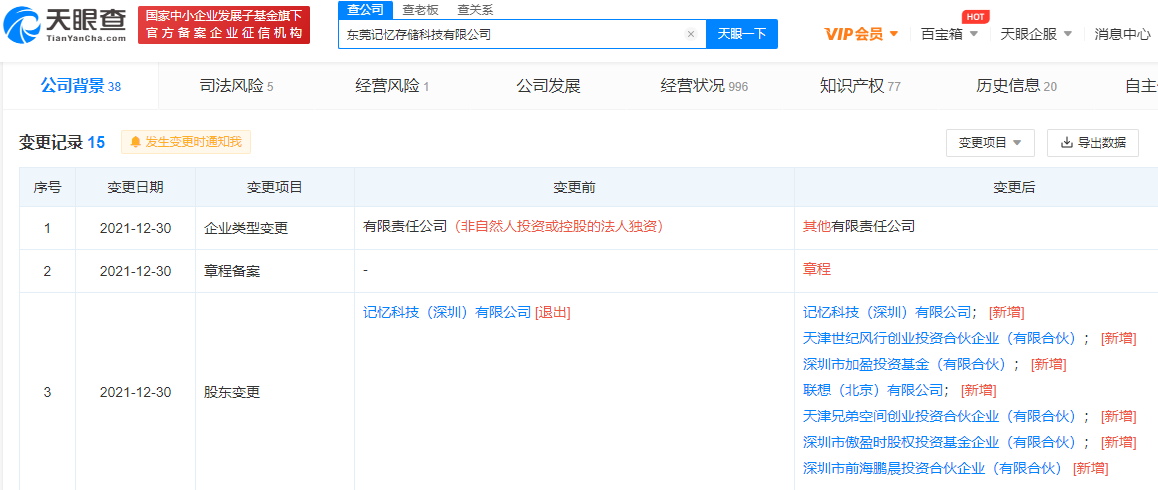1158x490 pixels.
Task: Click the official credit agency red banner
Action: [224, 25]
